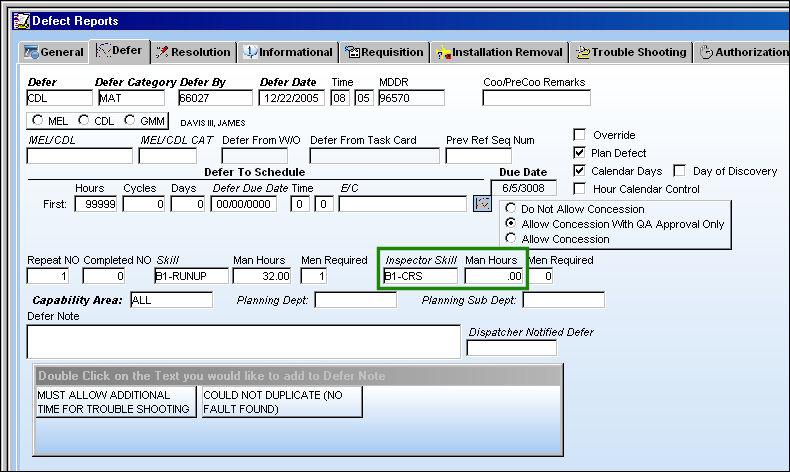Viewport: 790px width, 472px height.
Task: Select the MEL radio button
Action: tap(37, 120)
